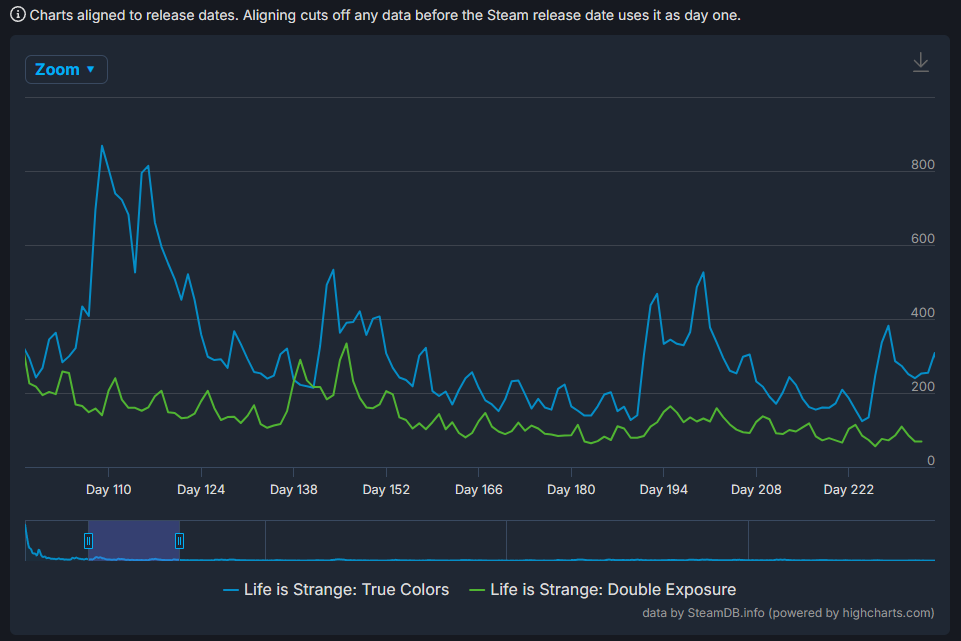Click the Day 124 axis label
This screenshot has width=961, height=641.
tap(201, 490)
